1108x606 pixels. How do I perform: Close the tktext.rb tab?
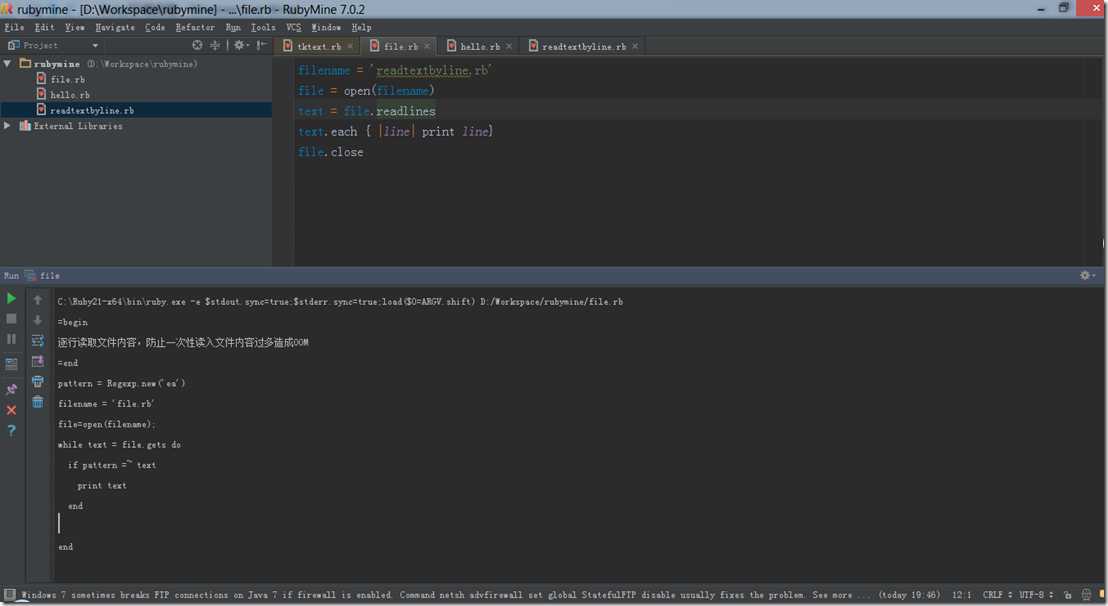click(350, 47)
